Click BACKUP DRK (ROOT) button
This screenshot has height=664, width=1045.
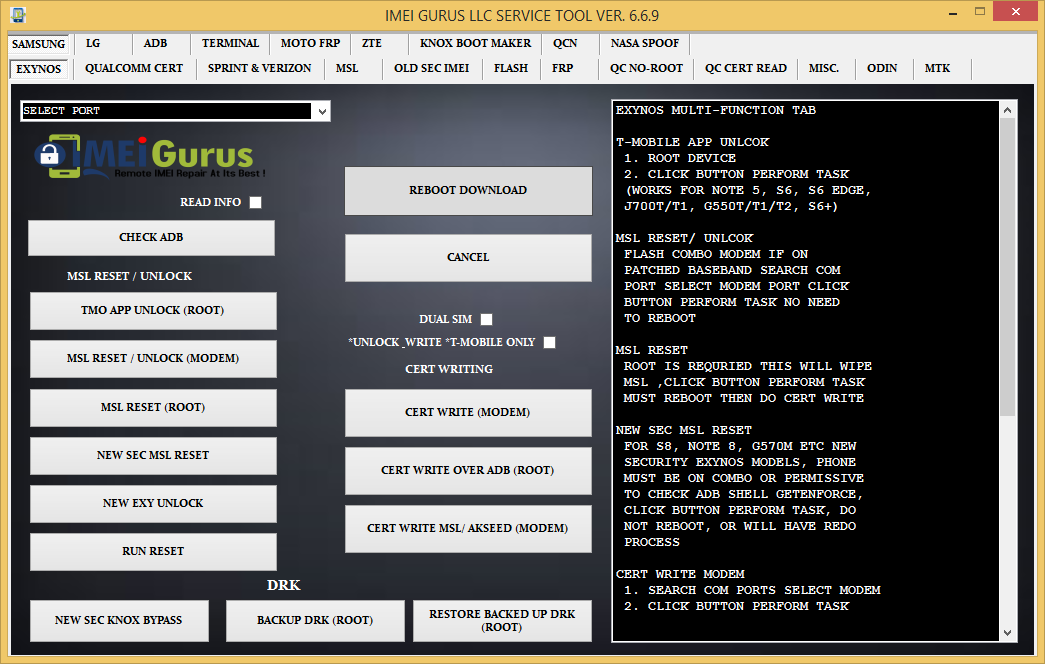tap(315, 621)
